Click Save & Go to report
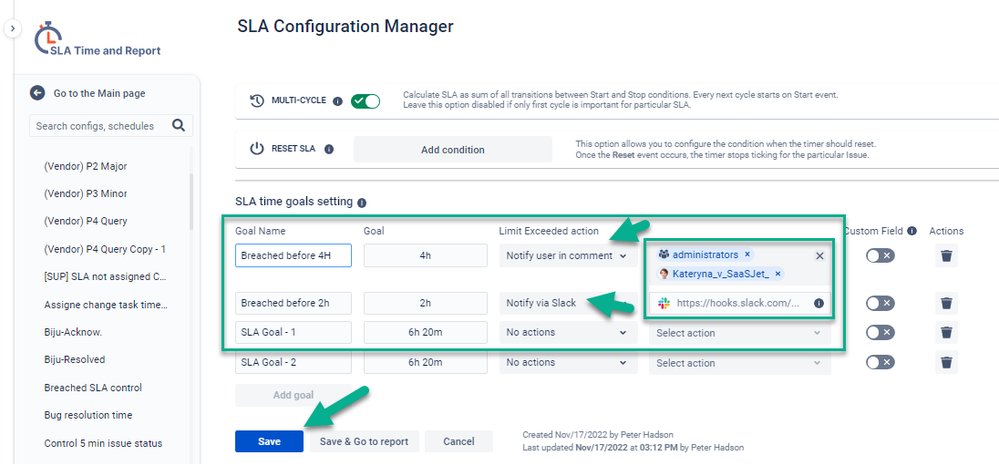This screenshot has height=468, width=999. (364, 441)
